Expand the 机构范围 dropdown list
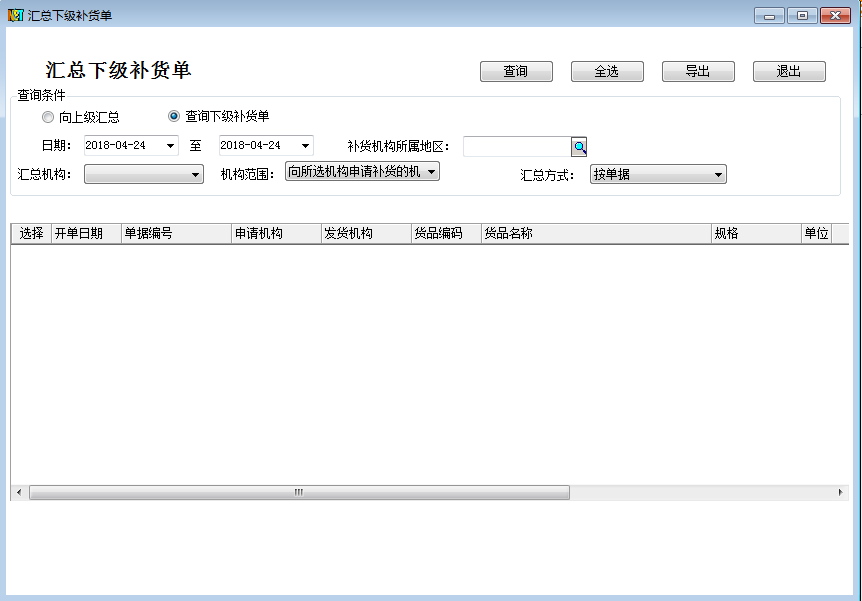Screen dimensions: 862x601 [431, 172]
